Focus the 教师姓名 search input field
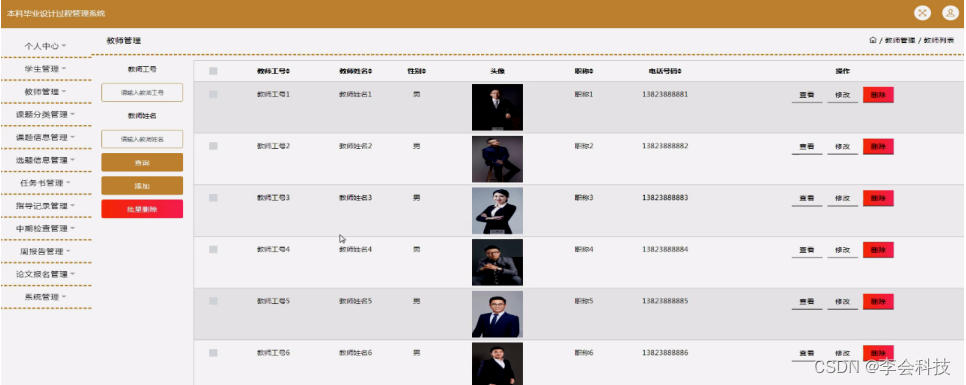The image size is (966, 385). pos(142,139)
